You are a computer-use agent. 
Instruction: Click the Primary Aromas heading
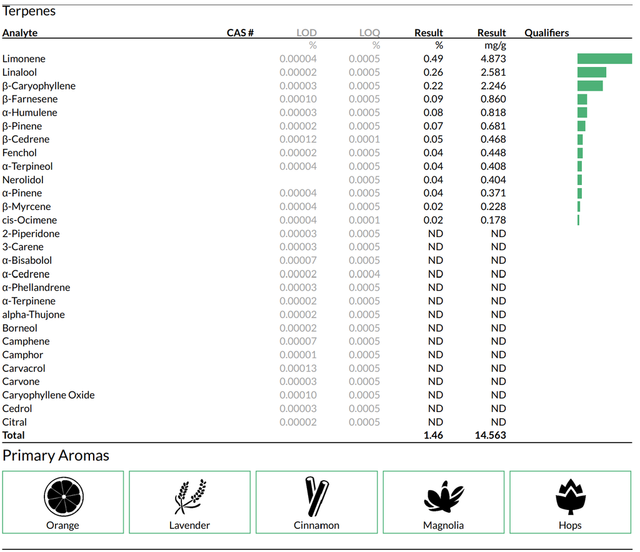point(56,456)
